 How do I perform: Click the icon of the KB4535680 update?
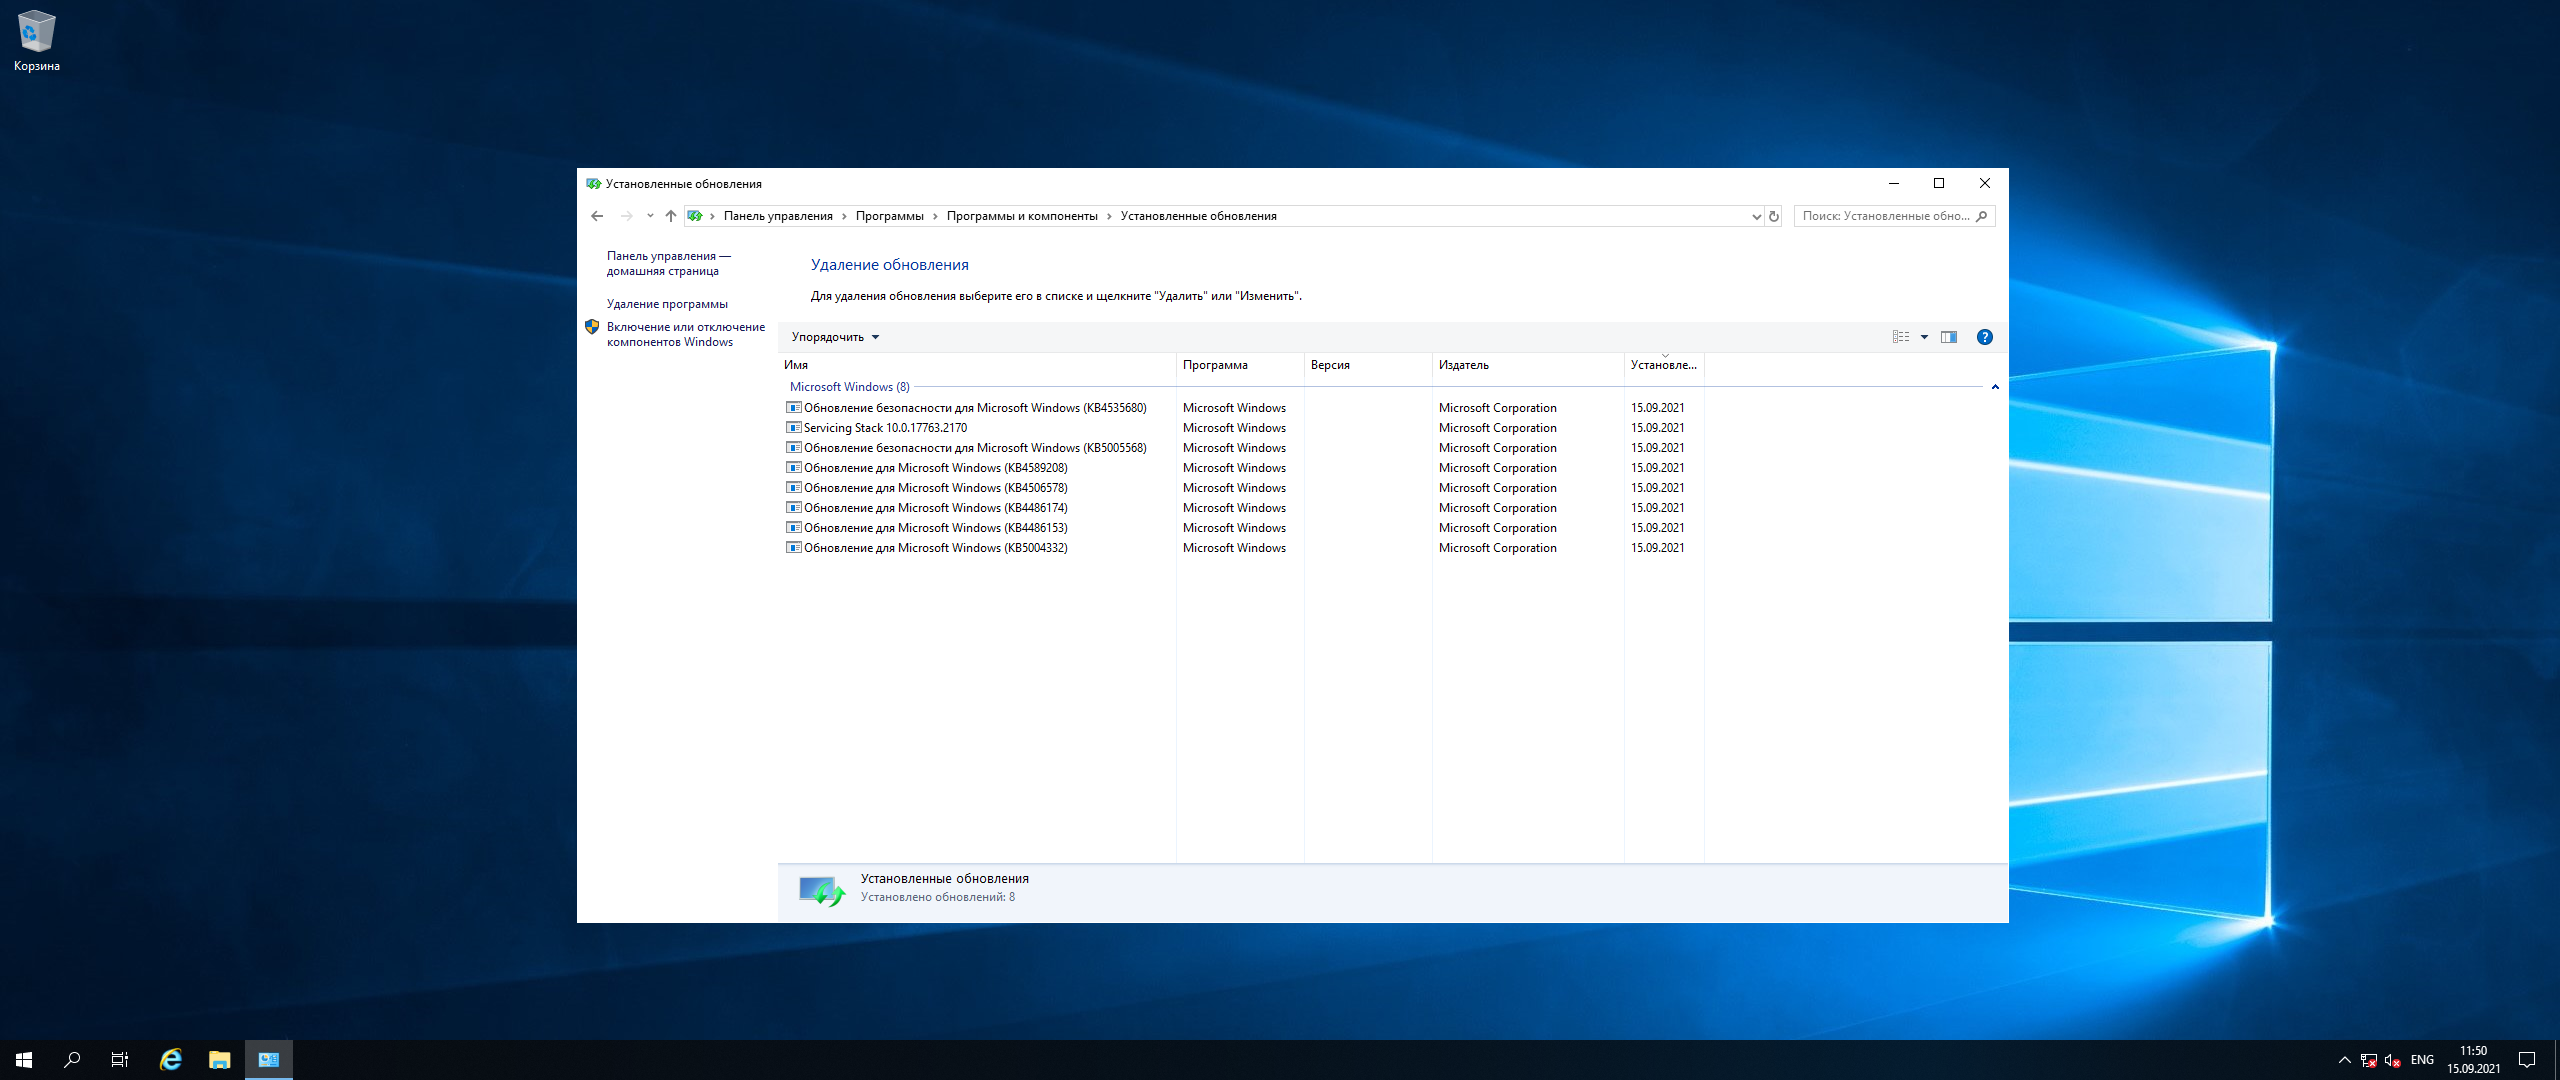tap(794, 408)
